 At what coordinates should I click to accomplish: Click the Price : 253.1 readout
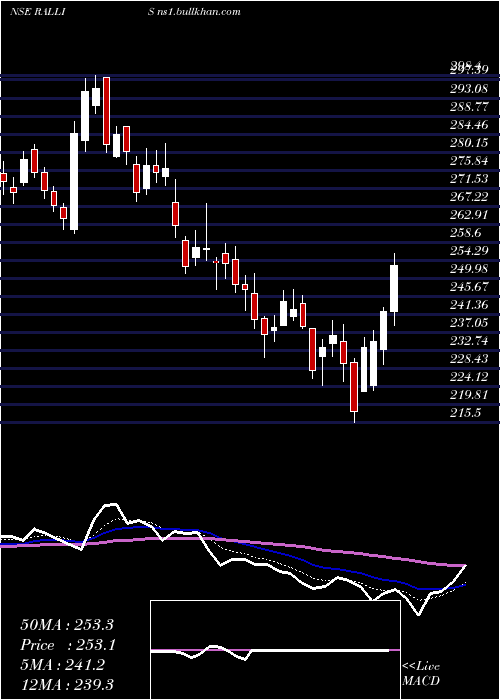[x=68, y=645]
